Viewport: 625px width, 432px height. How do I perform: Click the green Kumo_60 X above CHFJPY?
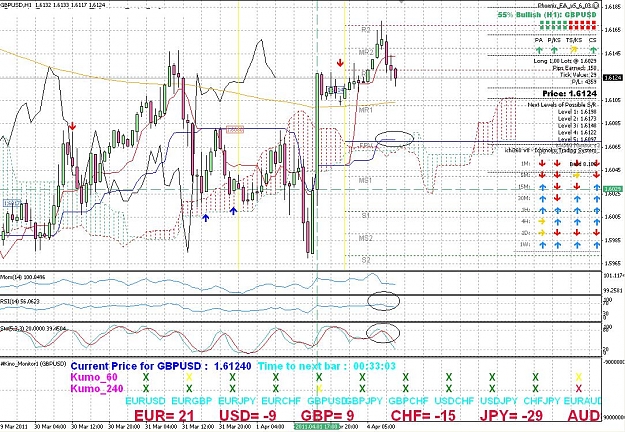click(x=535, y=377)
